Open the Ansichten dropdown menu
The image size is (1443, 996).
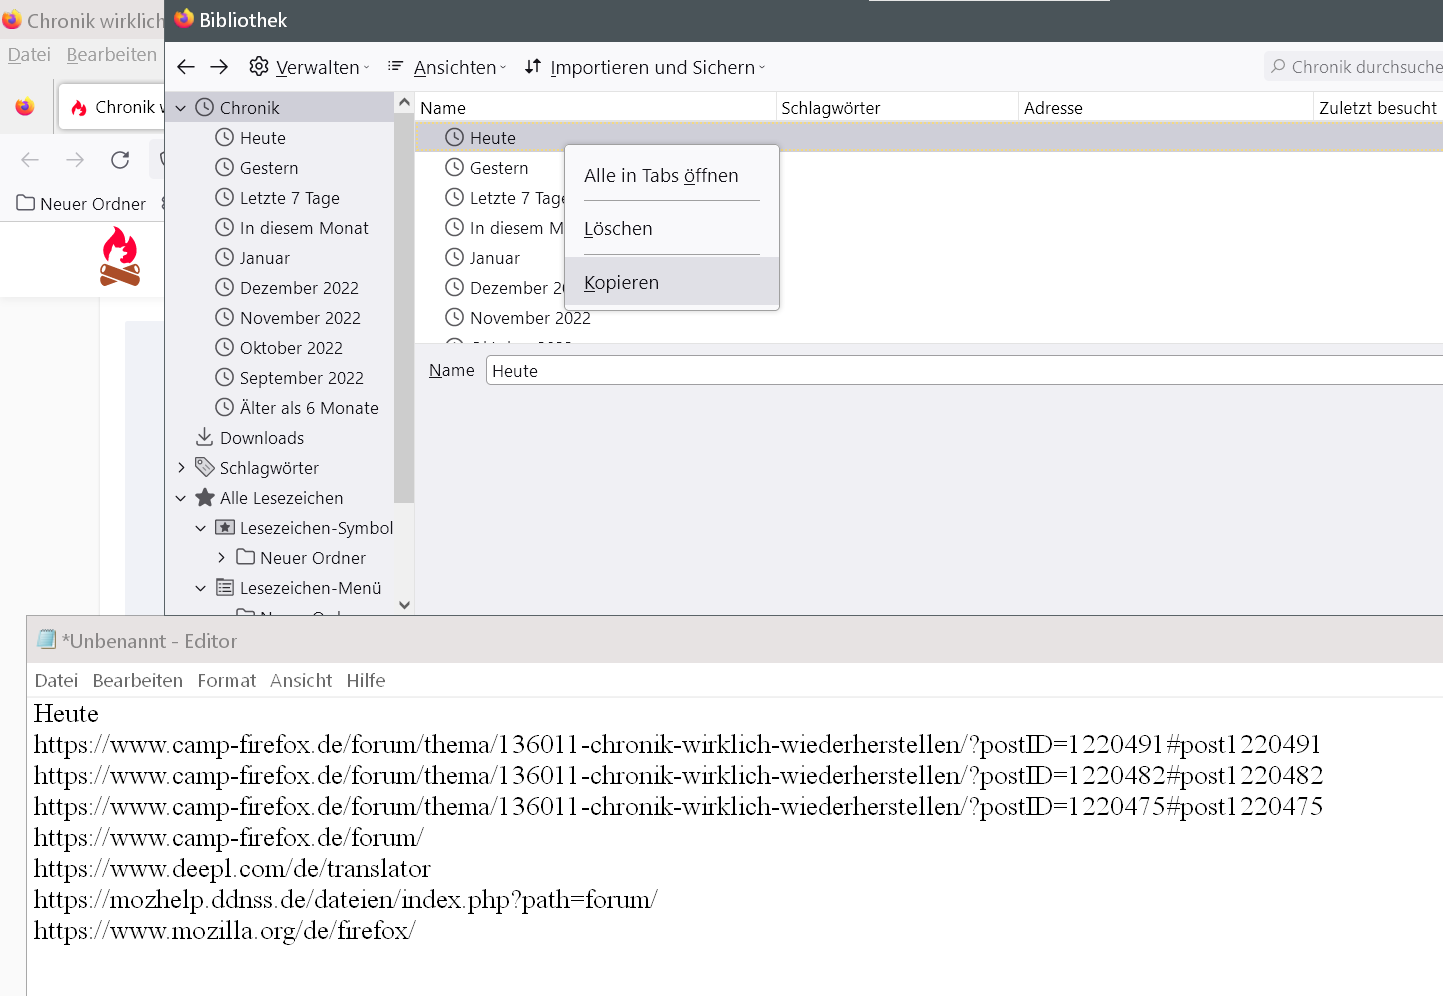(x=447, y=67)
